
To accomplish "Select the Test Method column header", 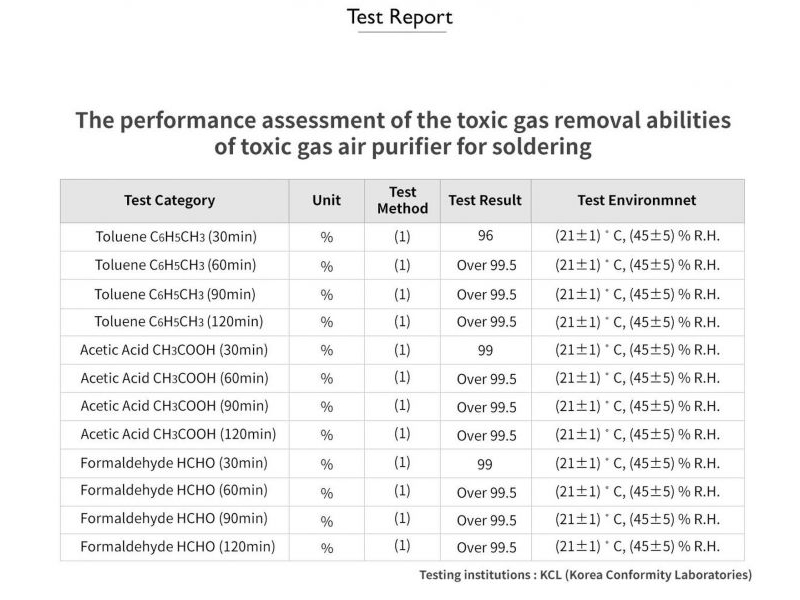I will [x=403, y=200].
